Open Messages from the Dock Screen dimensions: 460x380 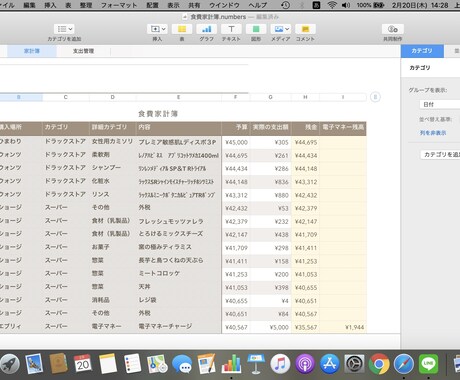pyautogui.click(x=182, y=364)
